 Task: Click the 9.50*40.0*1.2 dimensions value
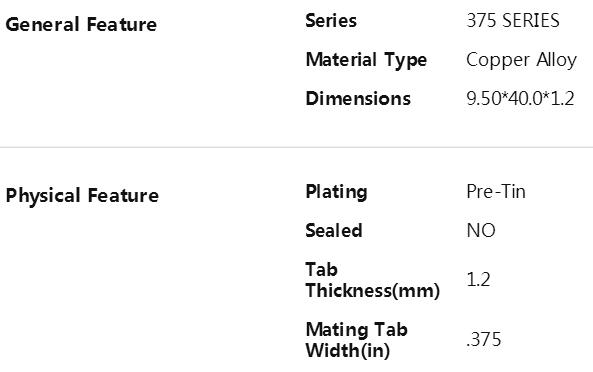tap(520, 99)
